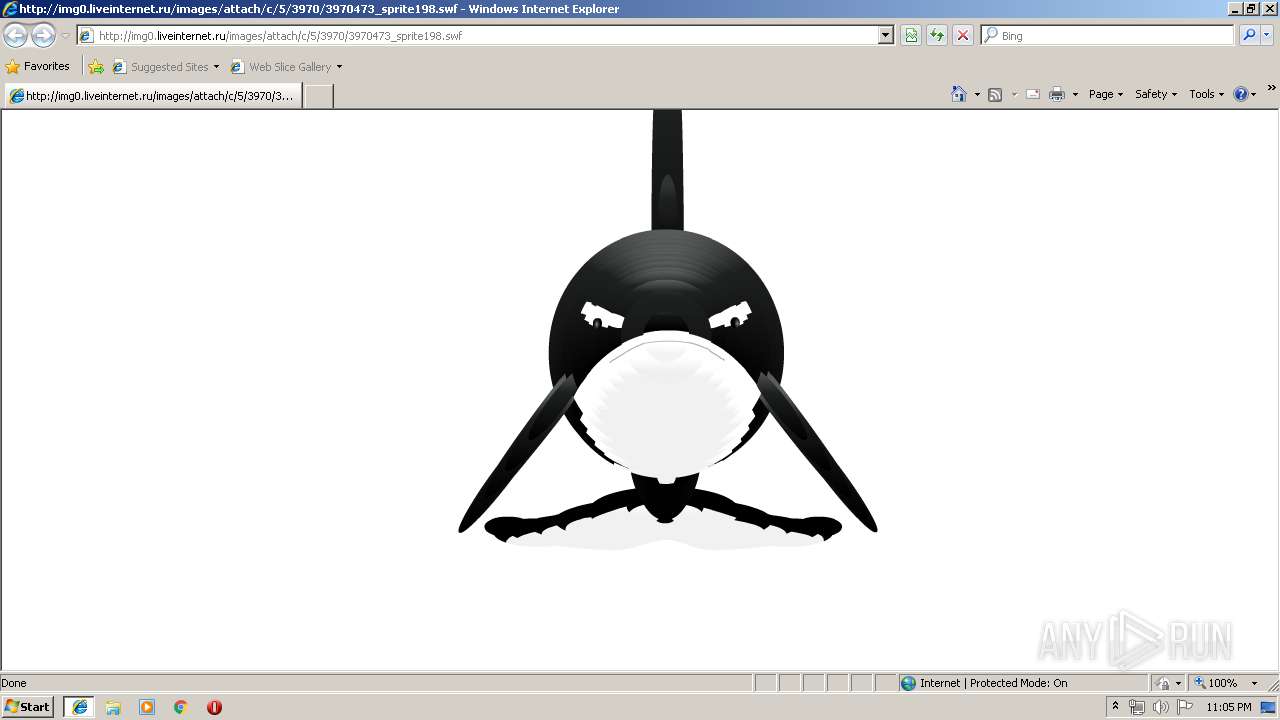The width and height of the screenshot is (1280, 720).
Task: Click the Add to Favorites Bar icon
Action: [x=96, y=67]
